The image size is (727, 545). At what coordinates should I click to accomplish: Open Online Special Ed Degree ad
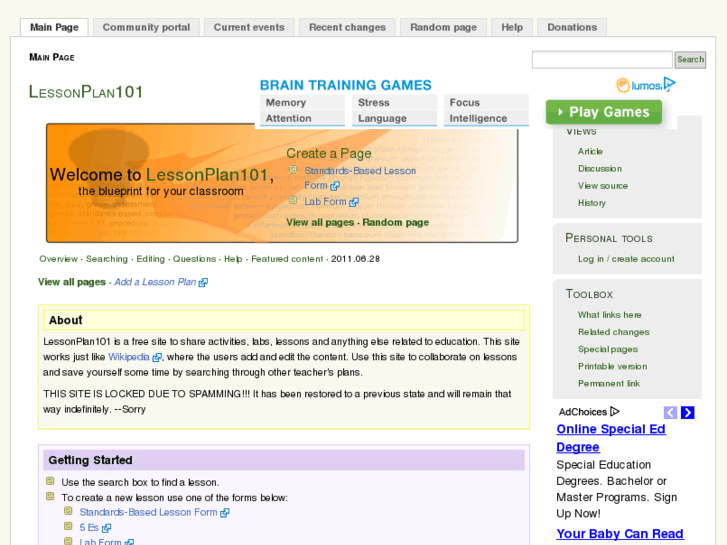click(x=611, y=438)
